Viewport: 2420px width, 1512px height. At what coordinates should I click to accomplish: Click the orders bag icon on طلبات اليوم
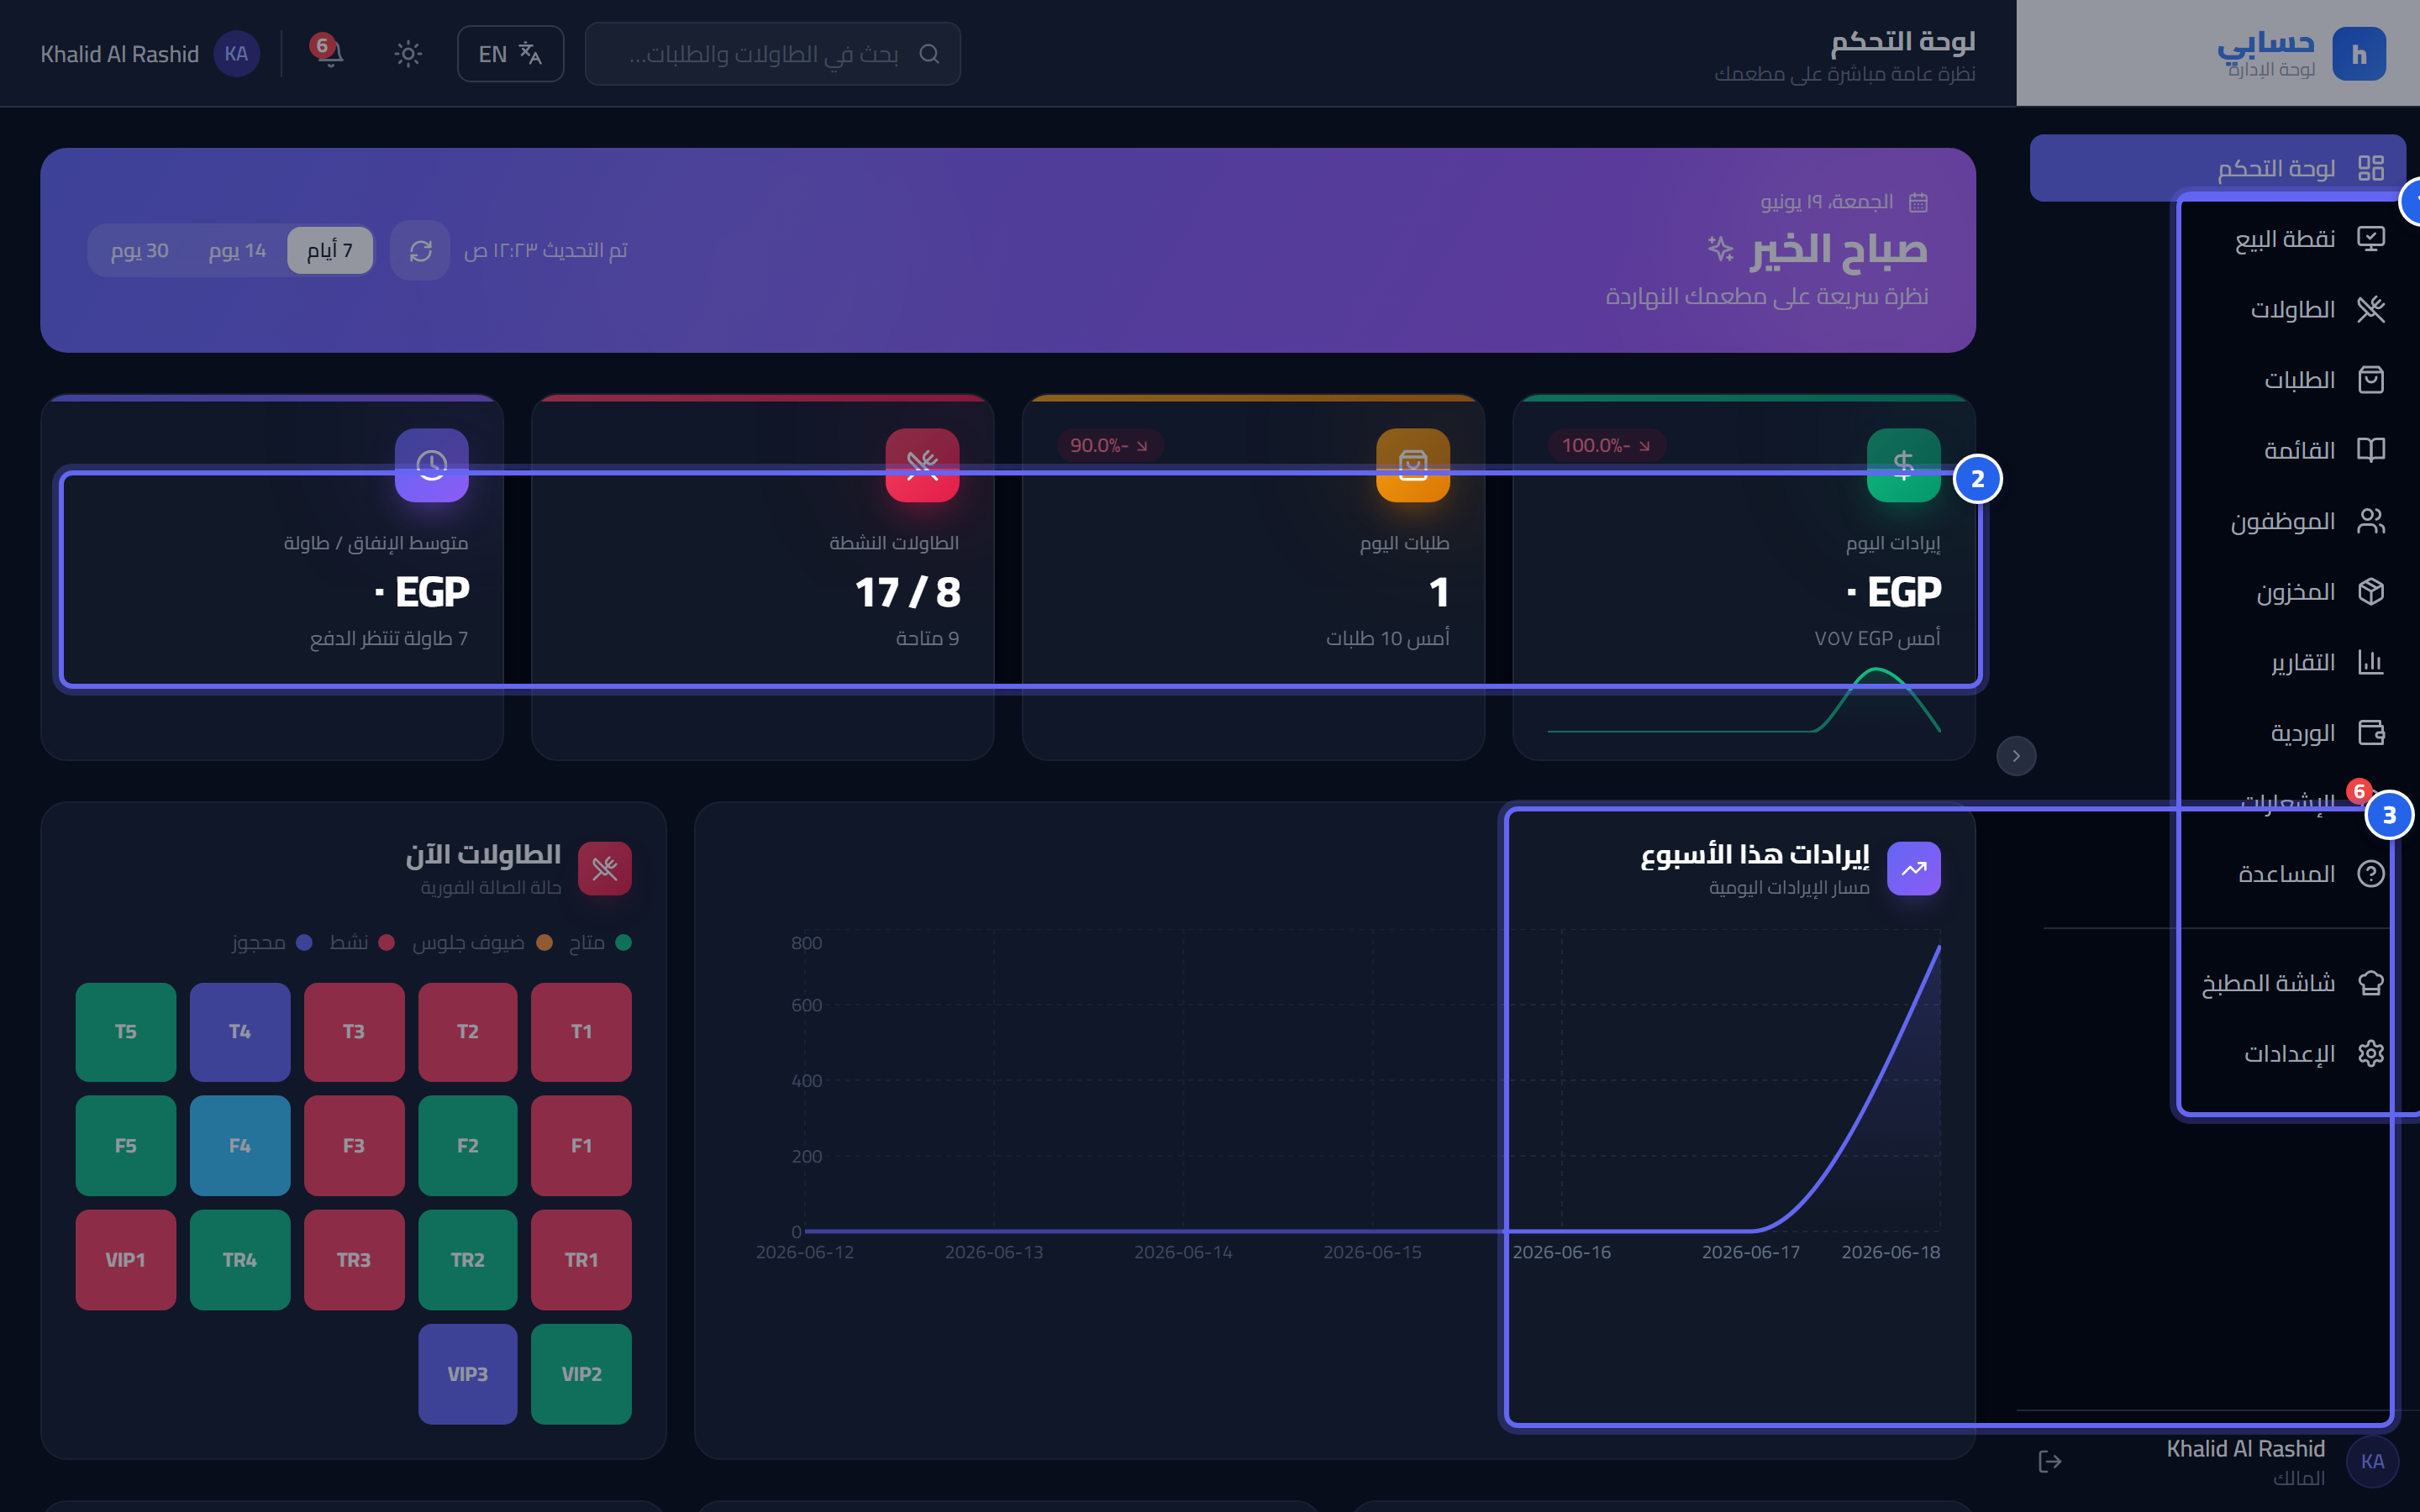coord(1413,465)
